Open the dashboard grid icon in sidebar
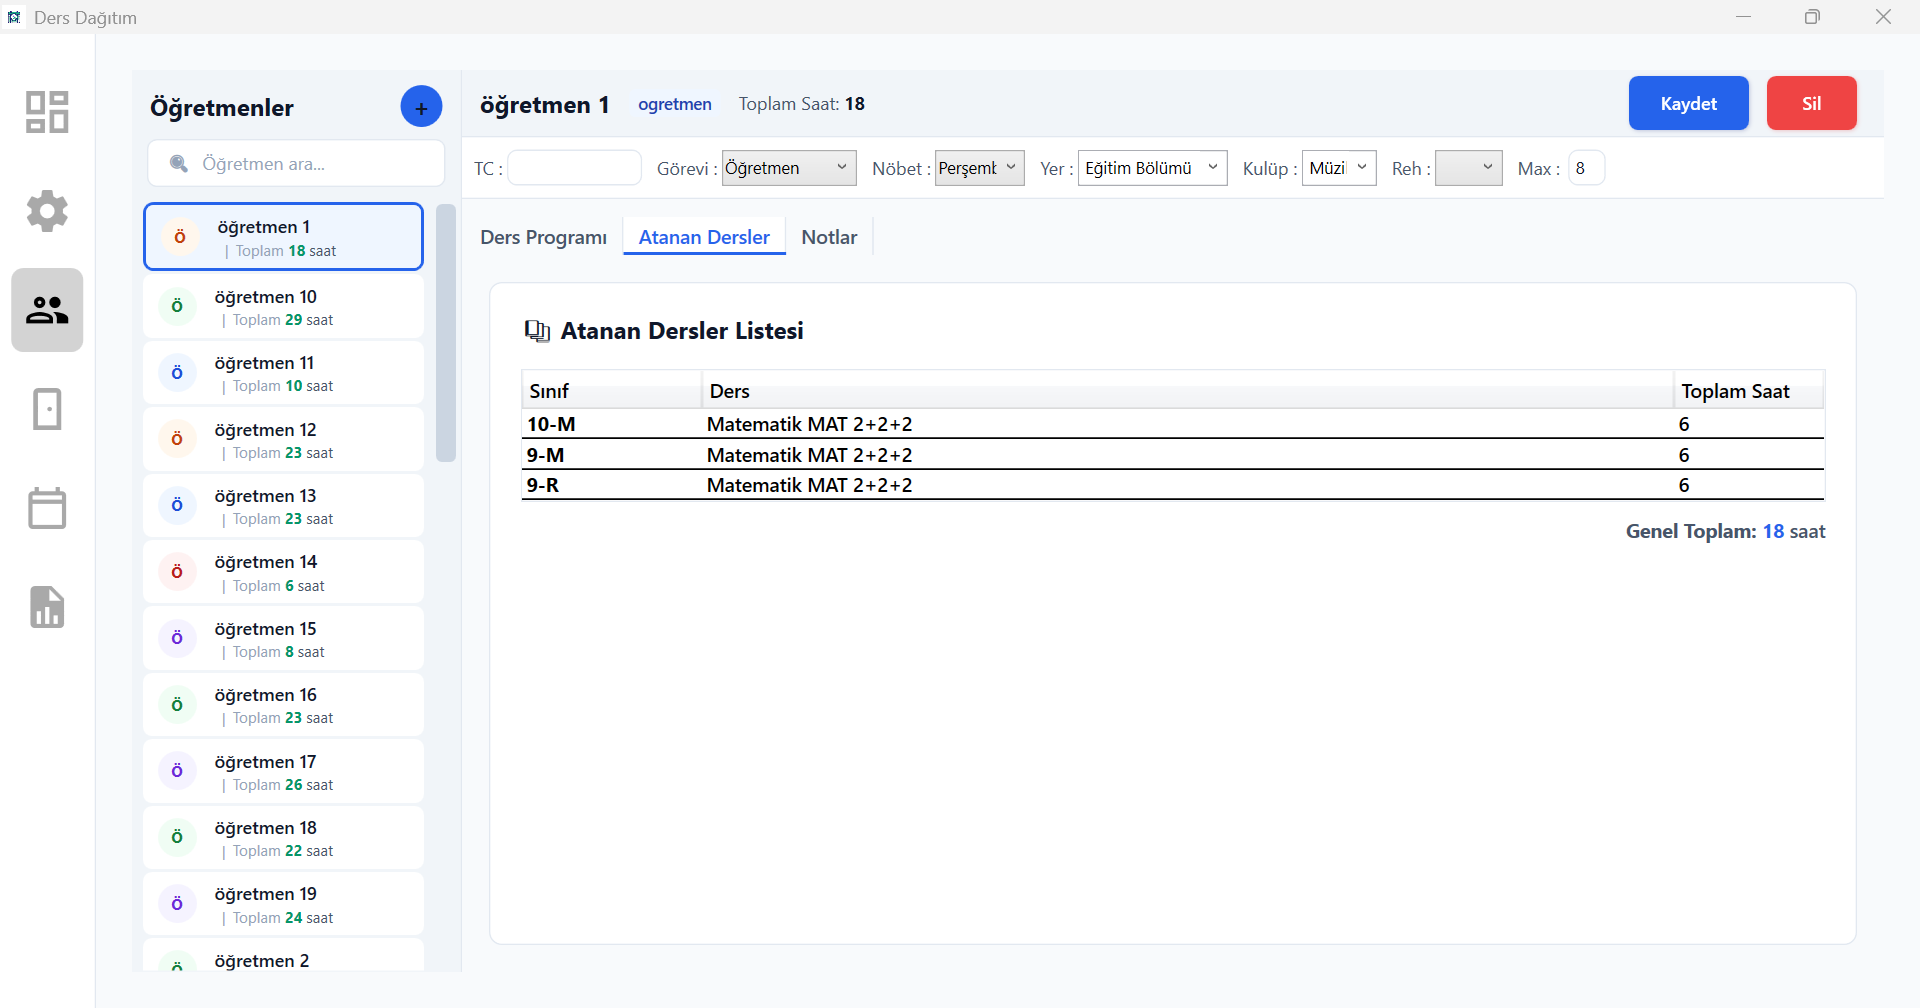 47,112
